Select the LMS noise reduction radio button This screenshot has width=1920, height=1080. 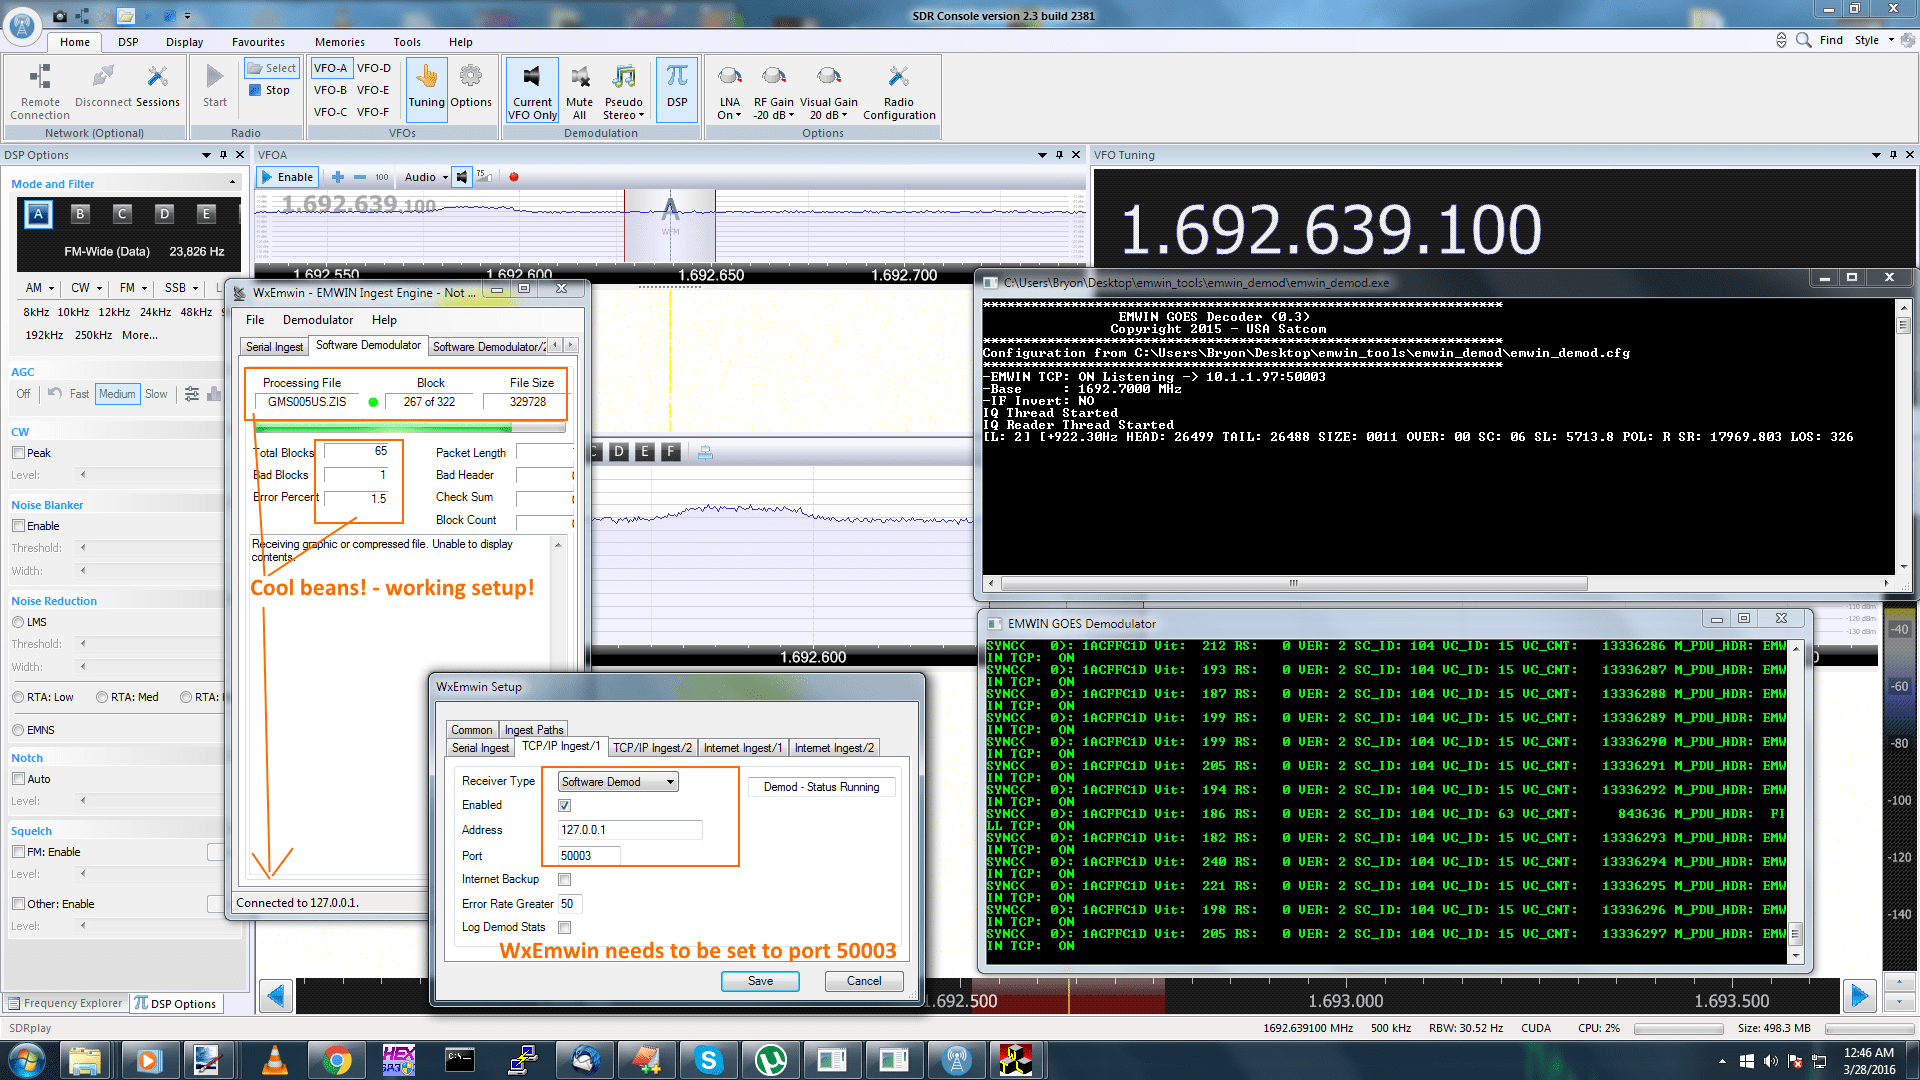click(18, 622)
